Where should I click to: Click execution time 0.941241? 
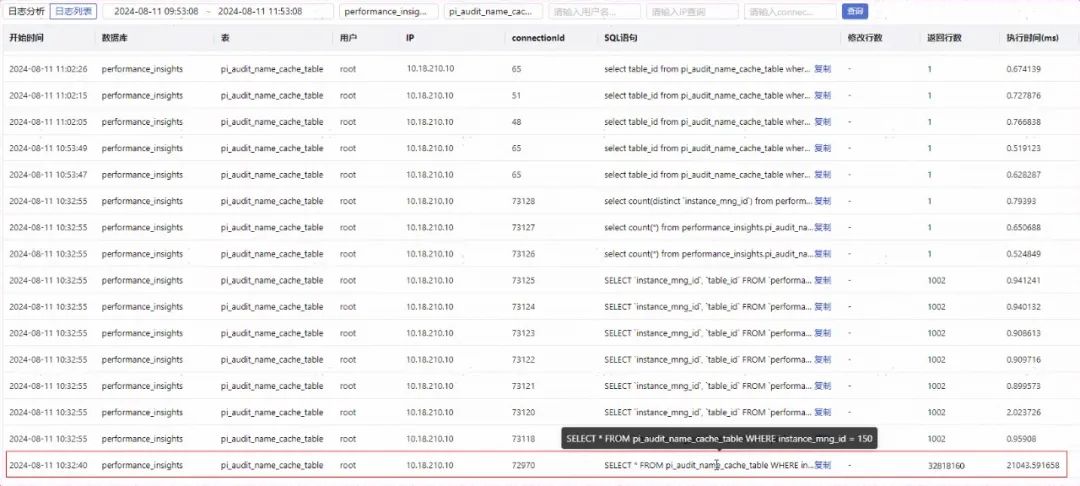pyautogui.click(x=1024, y=280)
